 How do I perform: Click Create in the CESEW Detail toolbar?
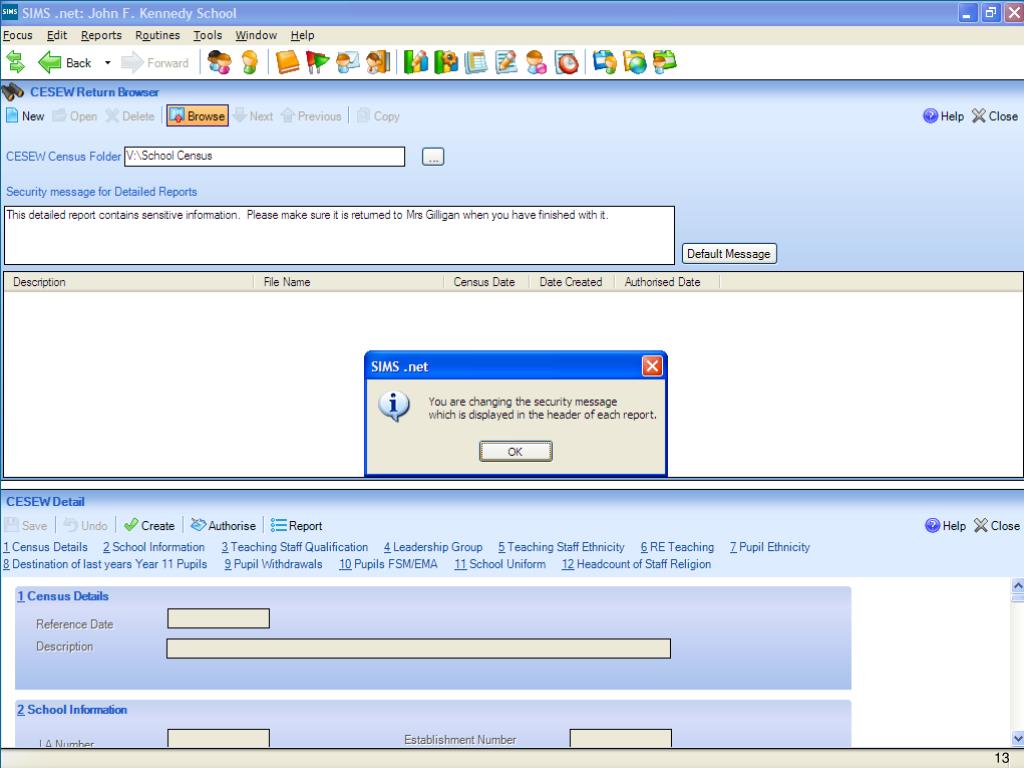[150, 526]
